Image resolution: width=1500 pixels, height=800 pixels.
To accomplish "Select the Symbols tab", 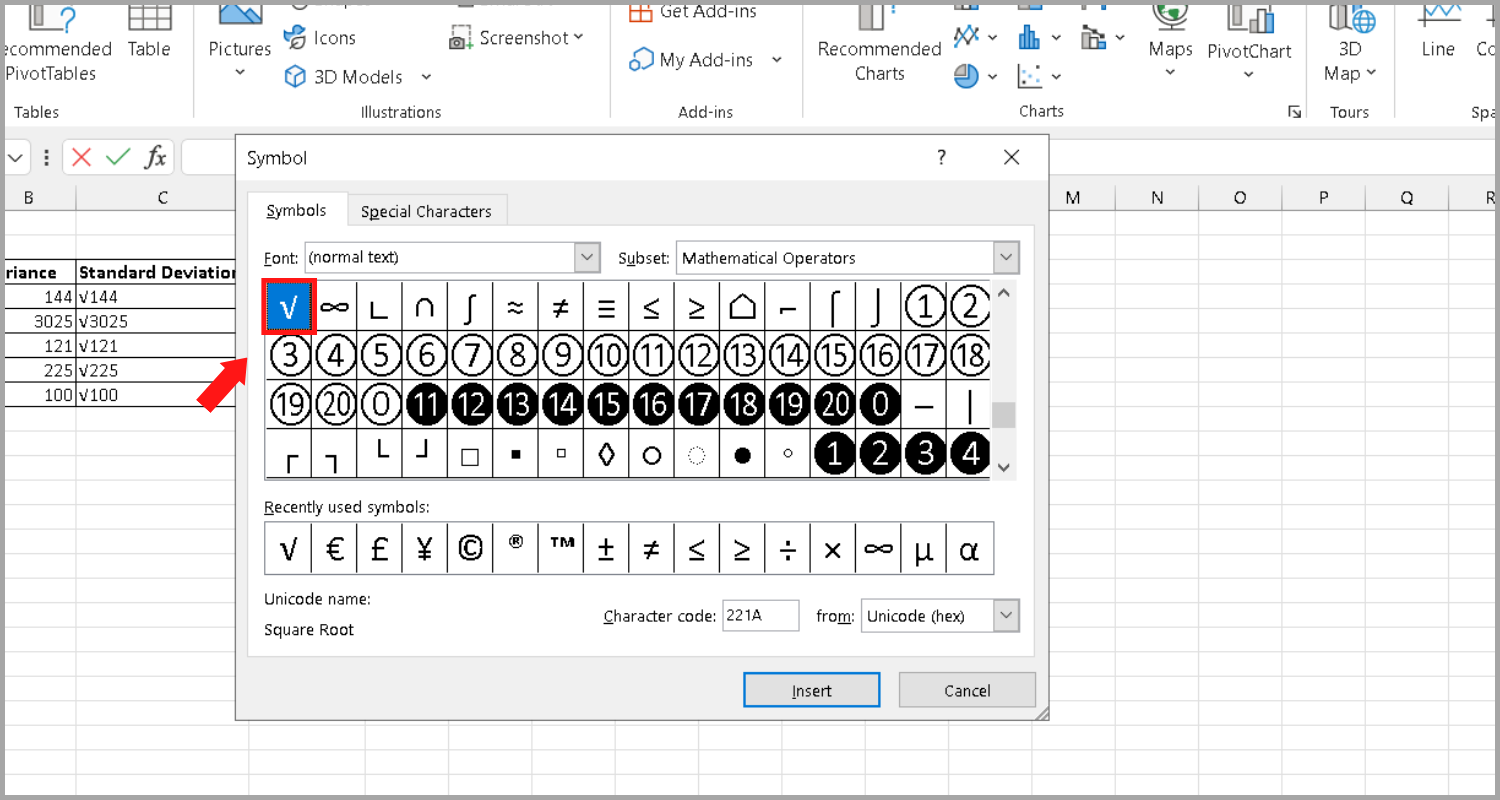I will [296, 210].
